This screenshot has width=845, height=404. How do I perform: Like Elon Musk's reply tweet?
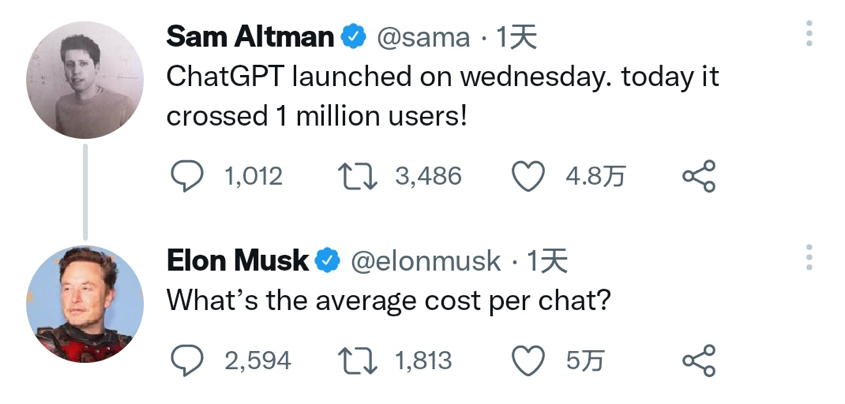point(528,360)
